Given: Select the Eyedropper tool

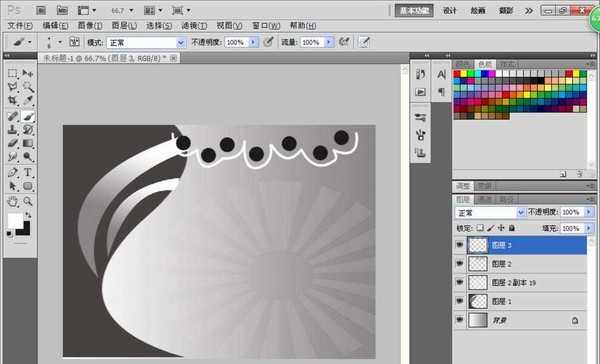Looking at the screenshot, I should [28, 100].
